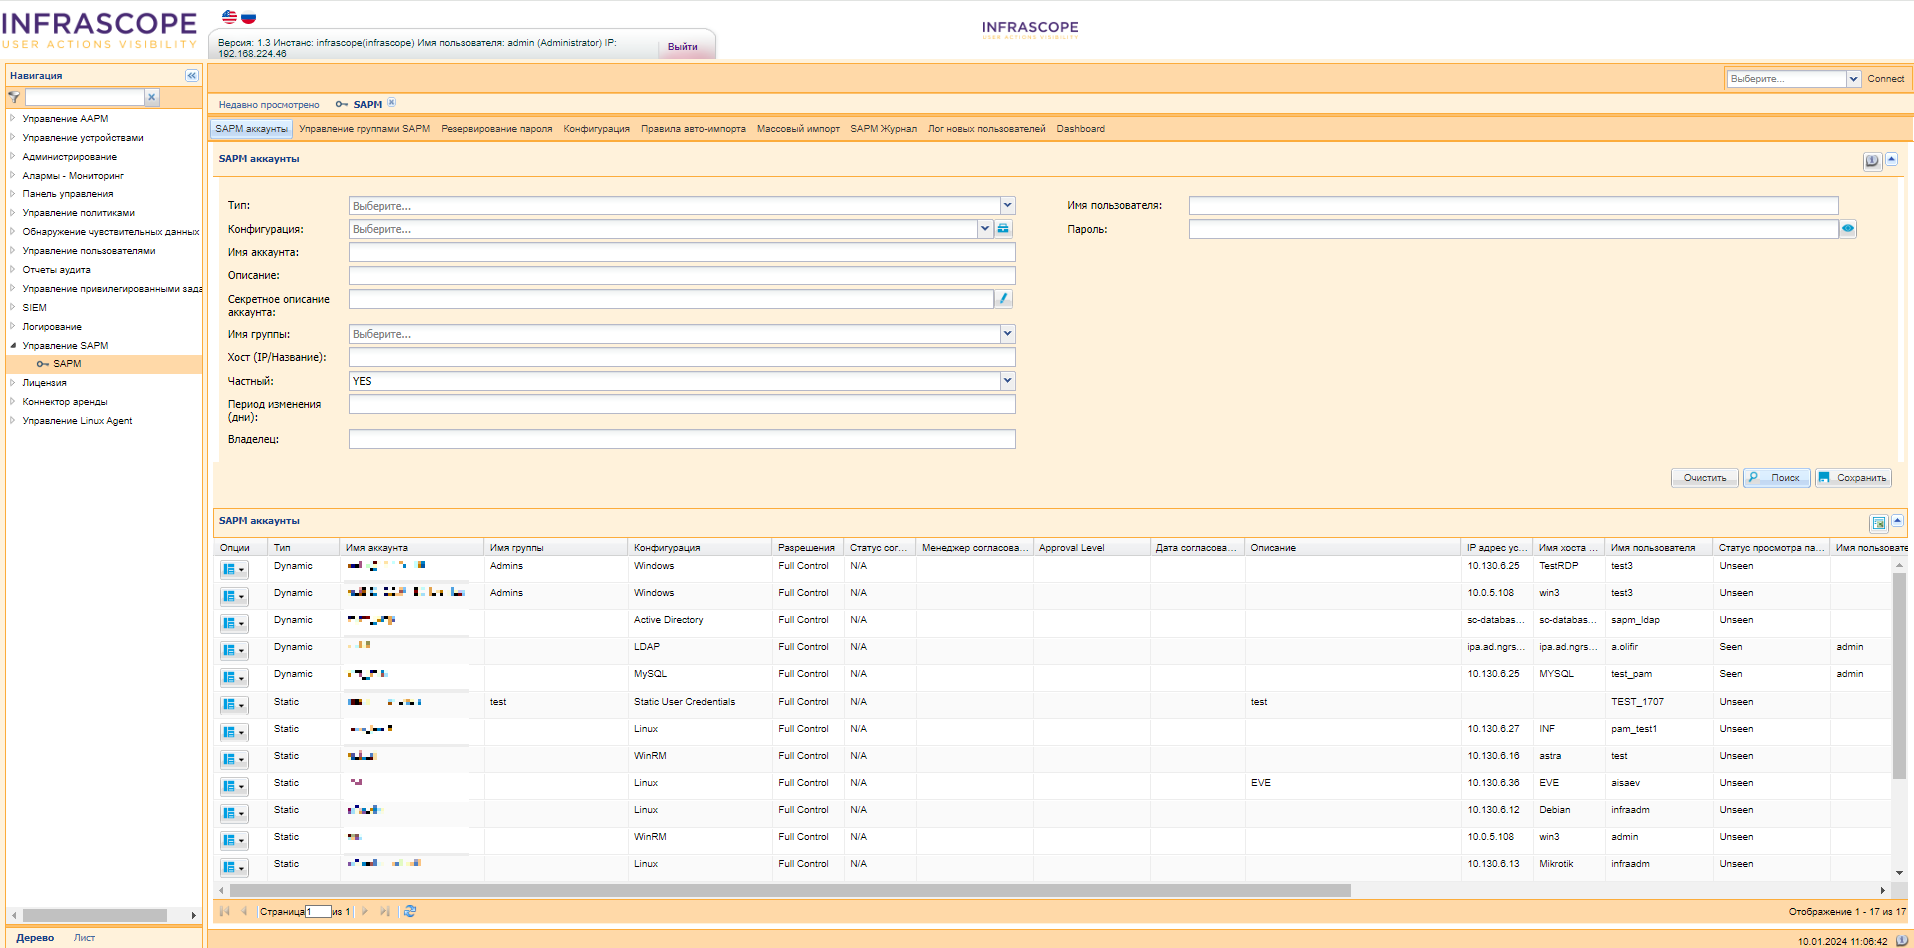Viewport: 1914px width, 948px height.
Task: Collapse the SAPM аккаунты results grid panel
Action: 1897,521
